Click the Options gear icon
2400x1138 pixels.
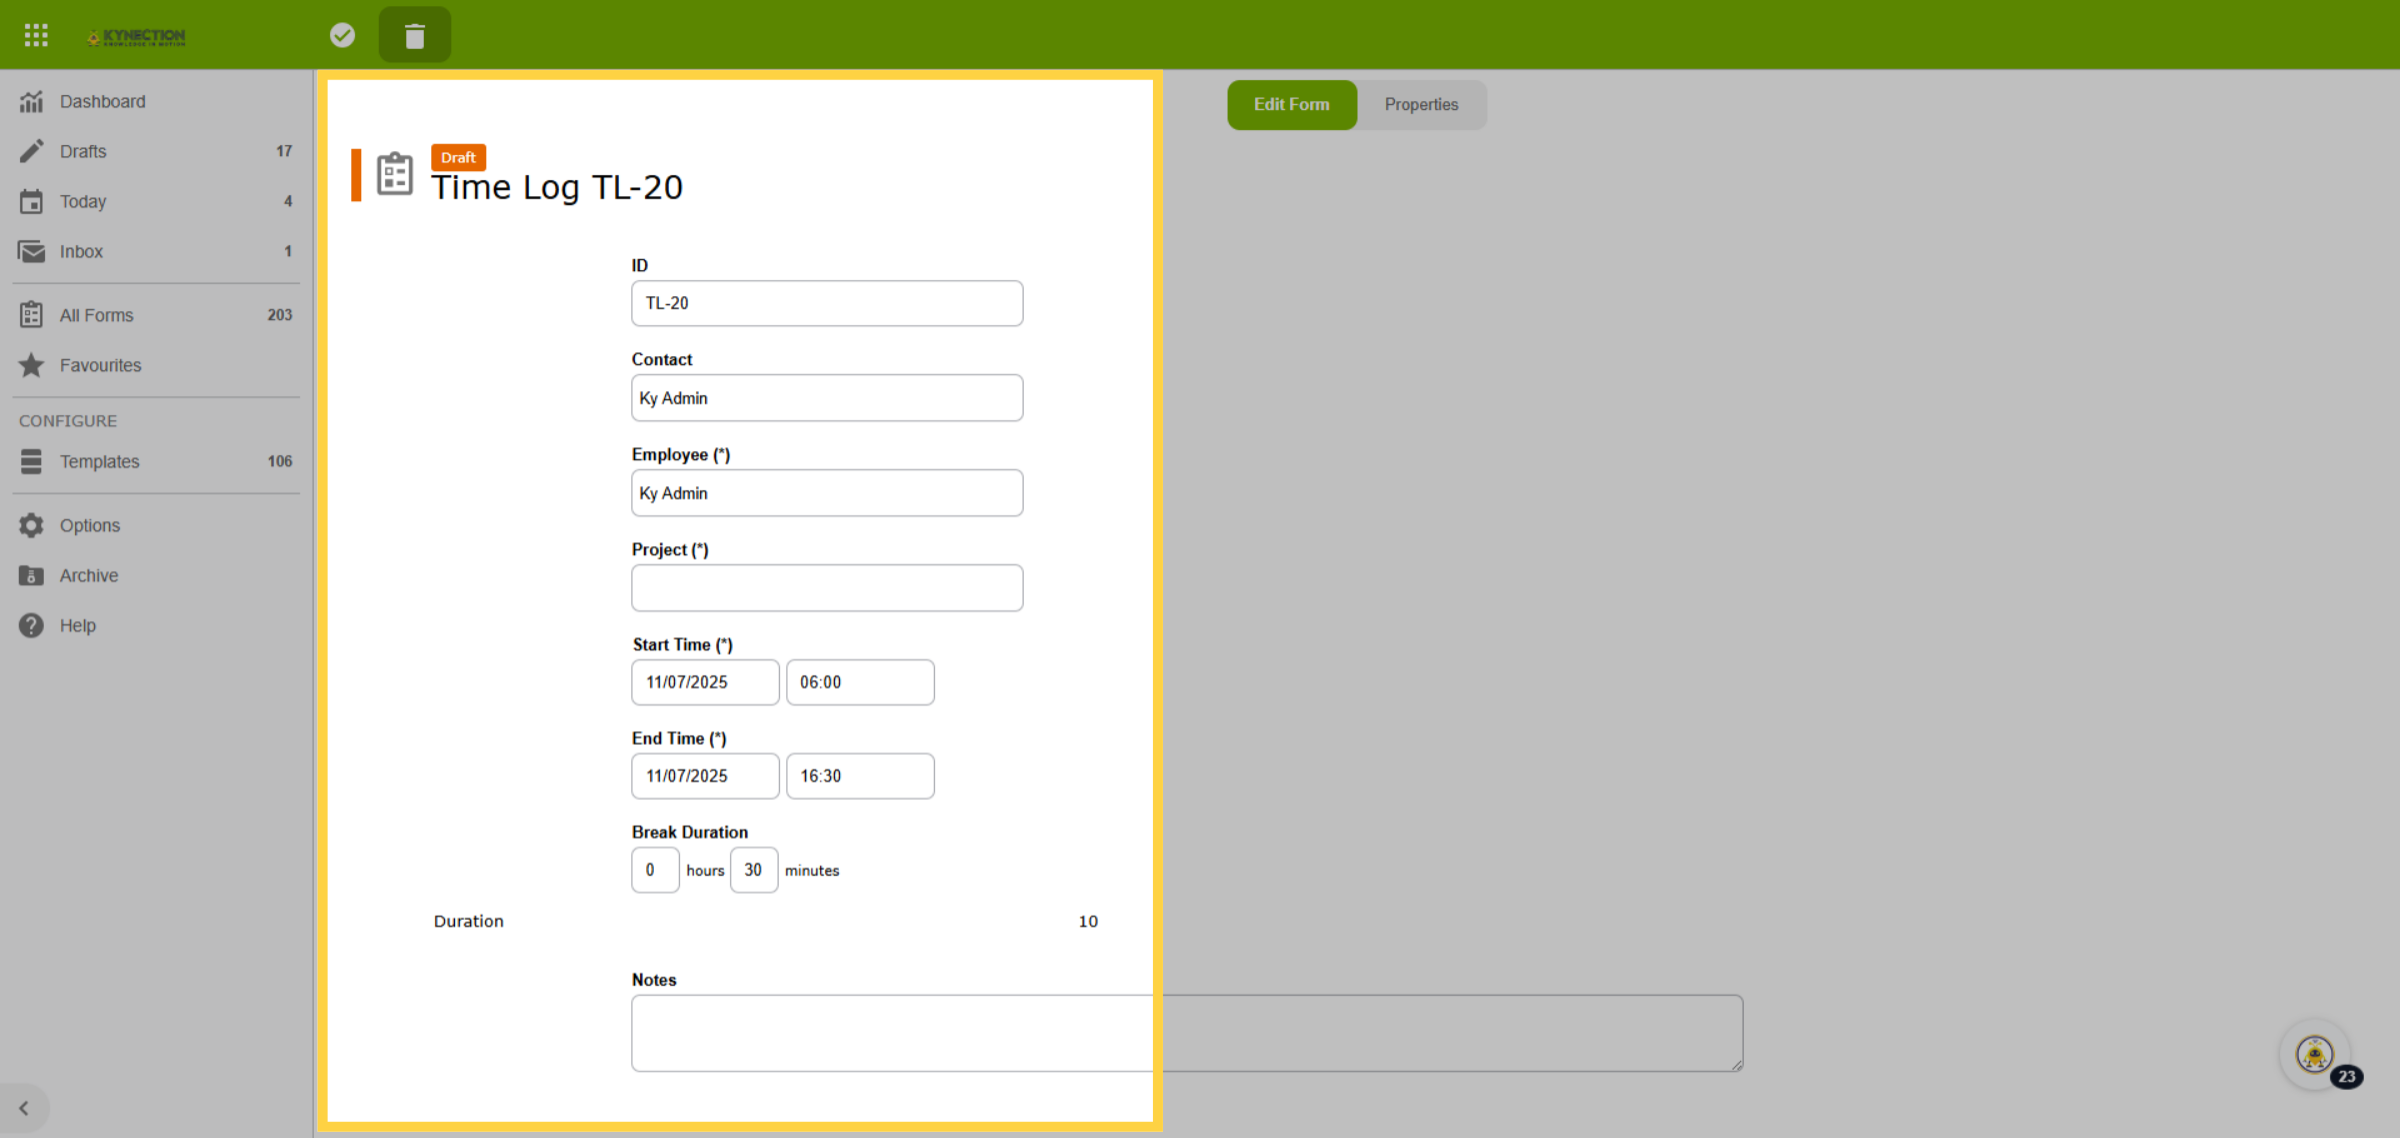(31, 525)
